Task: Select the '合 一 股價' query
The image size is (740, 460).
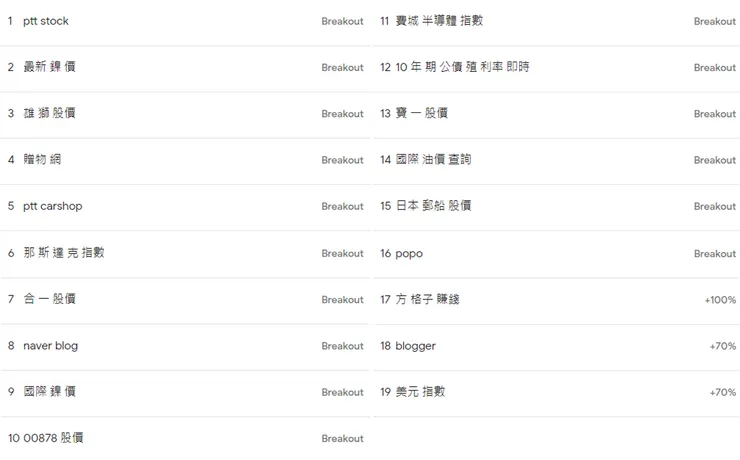Action: point(49,299)
